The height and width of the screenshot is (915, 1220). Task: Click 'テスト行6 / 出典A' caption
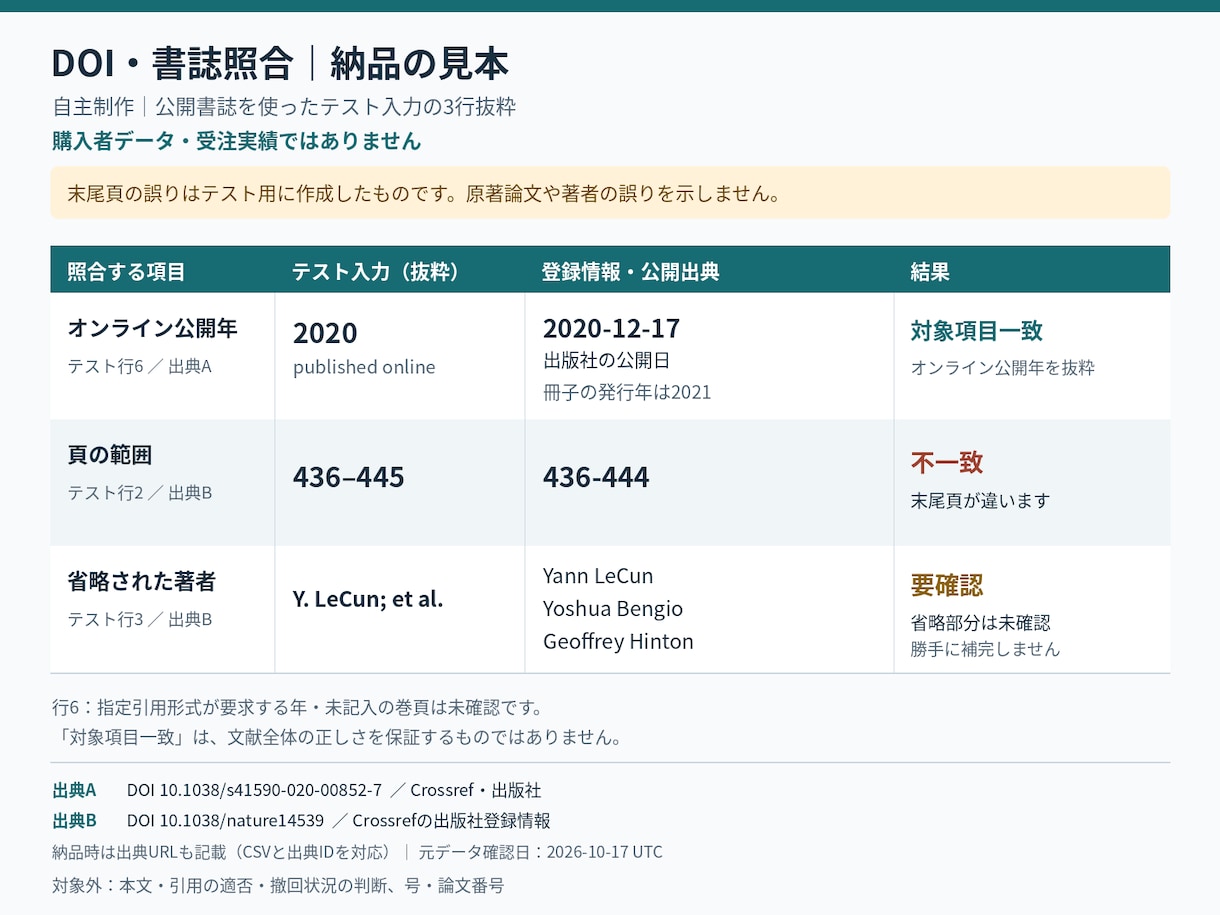click(x=140, y=366)
